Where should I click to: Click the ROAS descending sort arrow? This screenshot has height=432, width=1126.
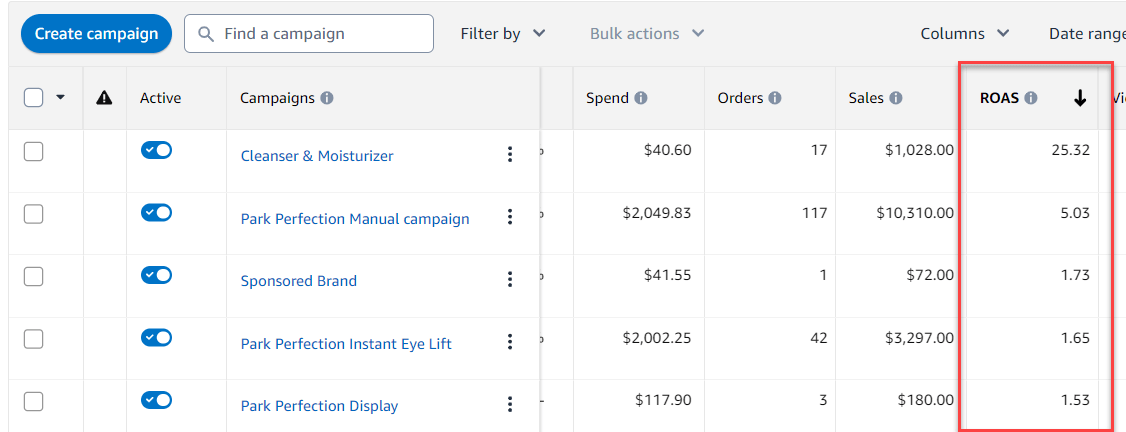(x=1080, y=98)
